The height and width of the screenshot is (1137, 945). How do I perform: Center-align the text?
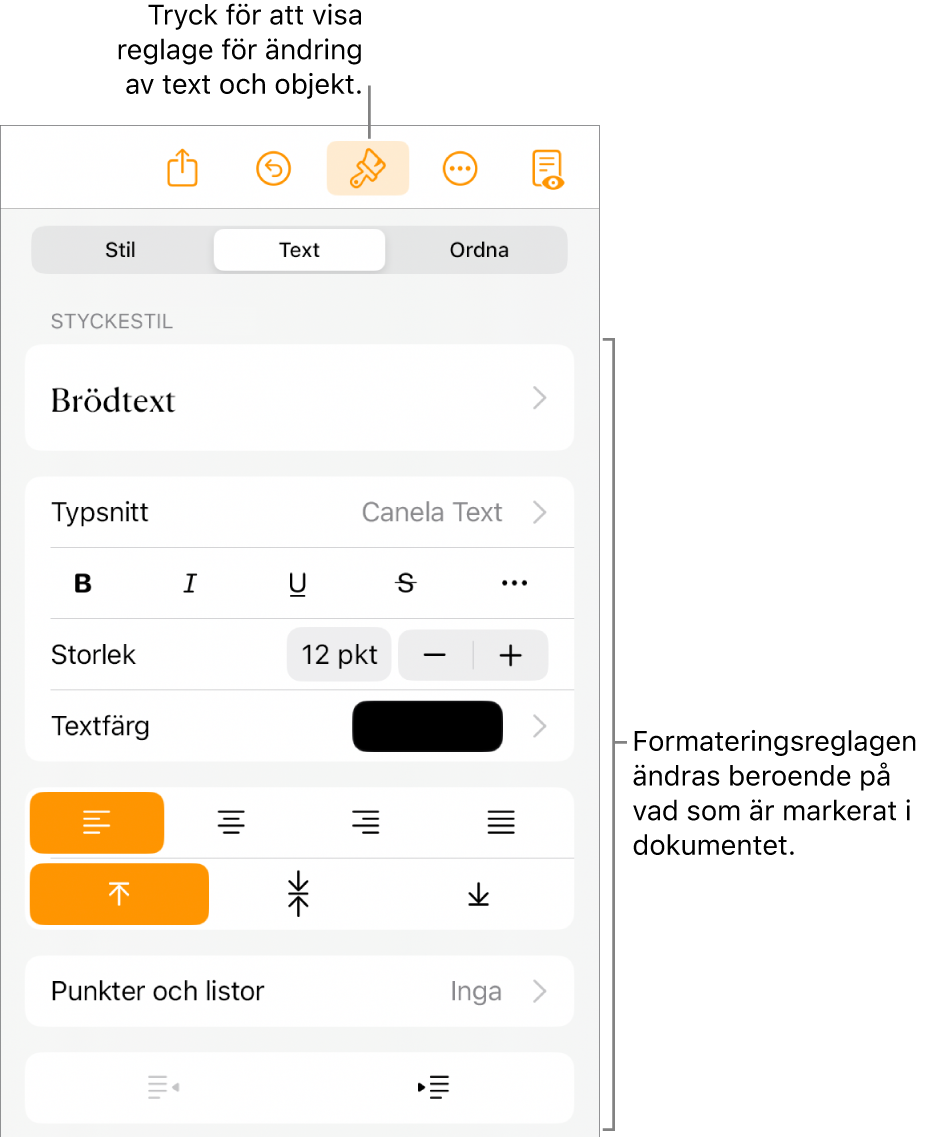(x=231, y=822)
